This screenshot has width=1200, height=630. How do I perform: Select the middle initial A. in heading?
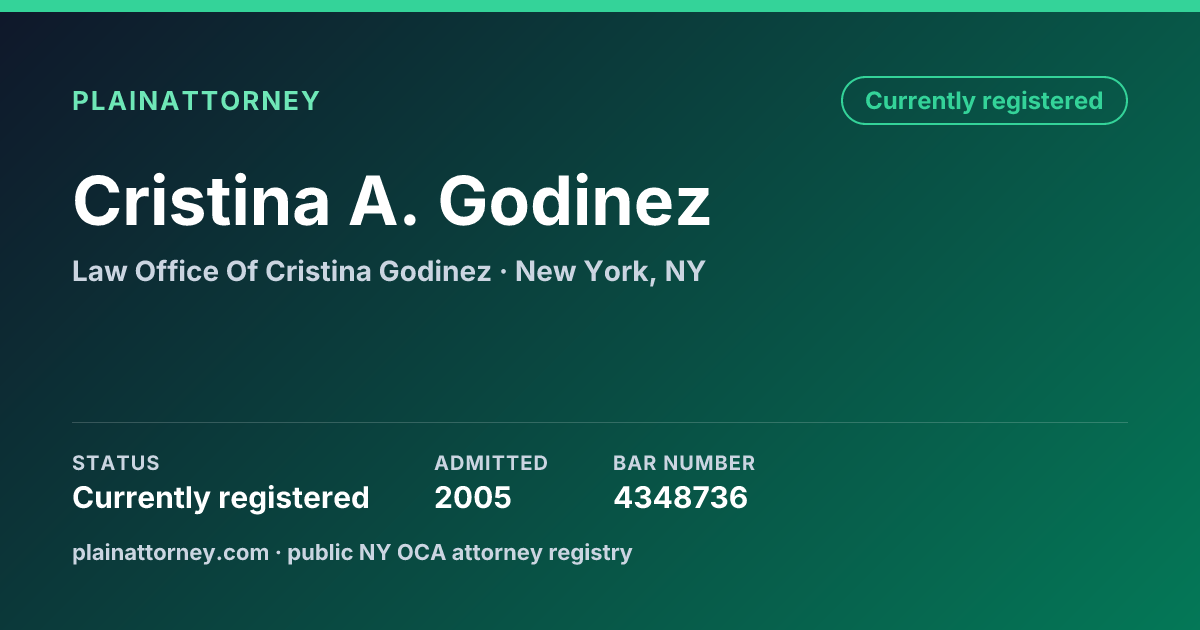click(383, 201)
